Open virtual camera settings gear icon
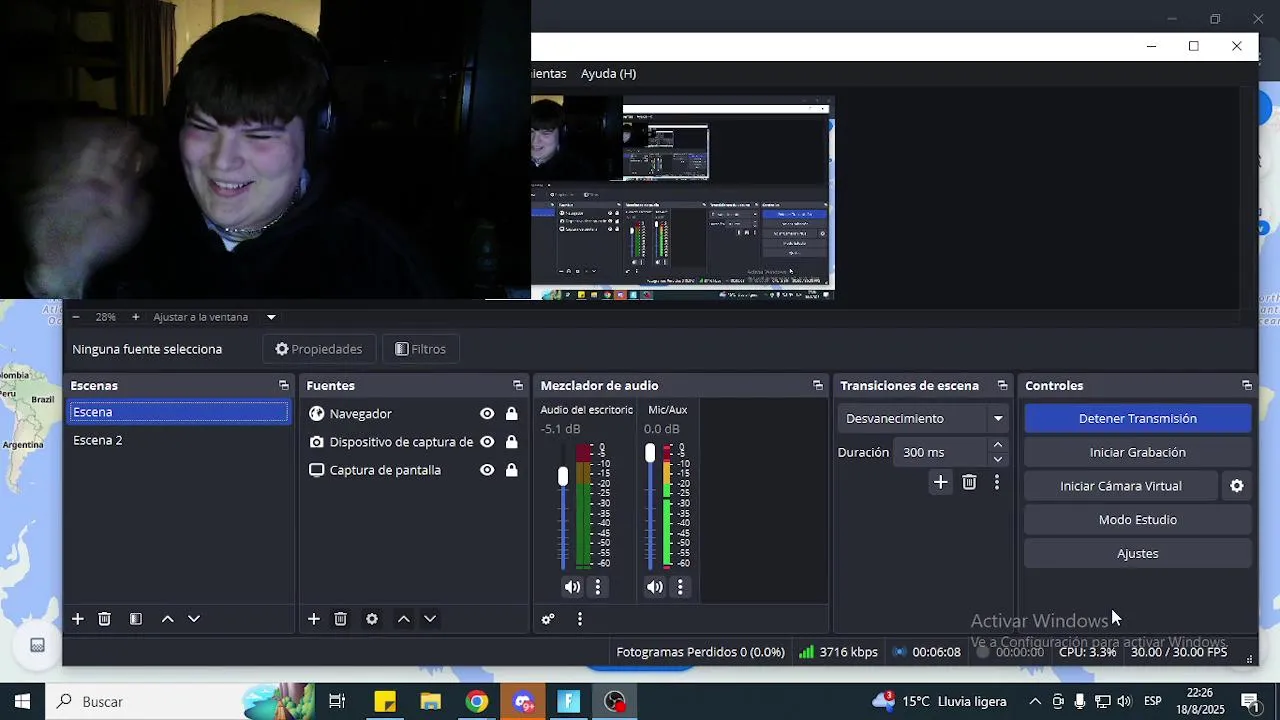The height and width of the screenshot is (720, 1280). point(1237,486)
